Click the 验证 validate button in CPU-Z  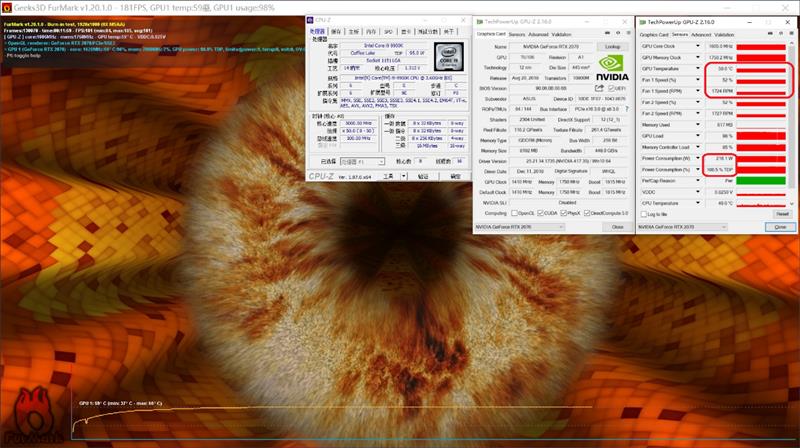[x=423, y=177]
